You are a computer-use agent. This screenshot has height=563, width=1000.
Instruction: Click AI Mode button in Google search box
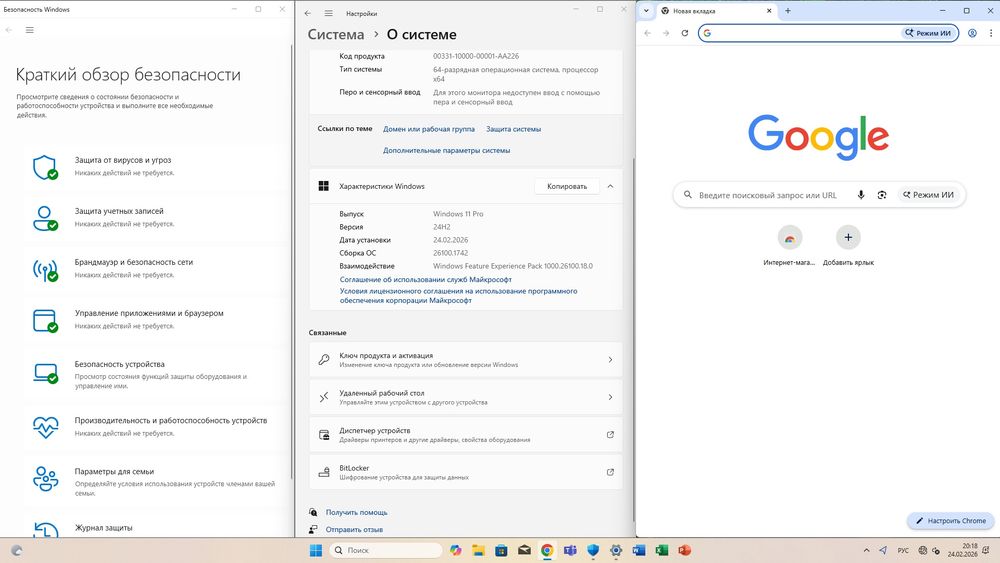pyautogui.click(x=928, y=194)
